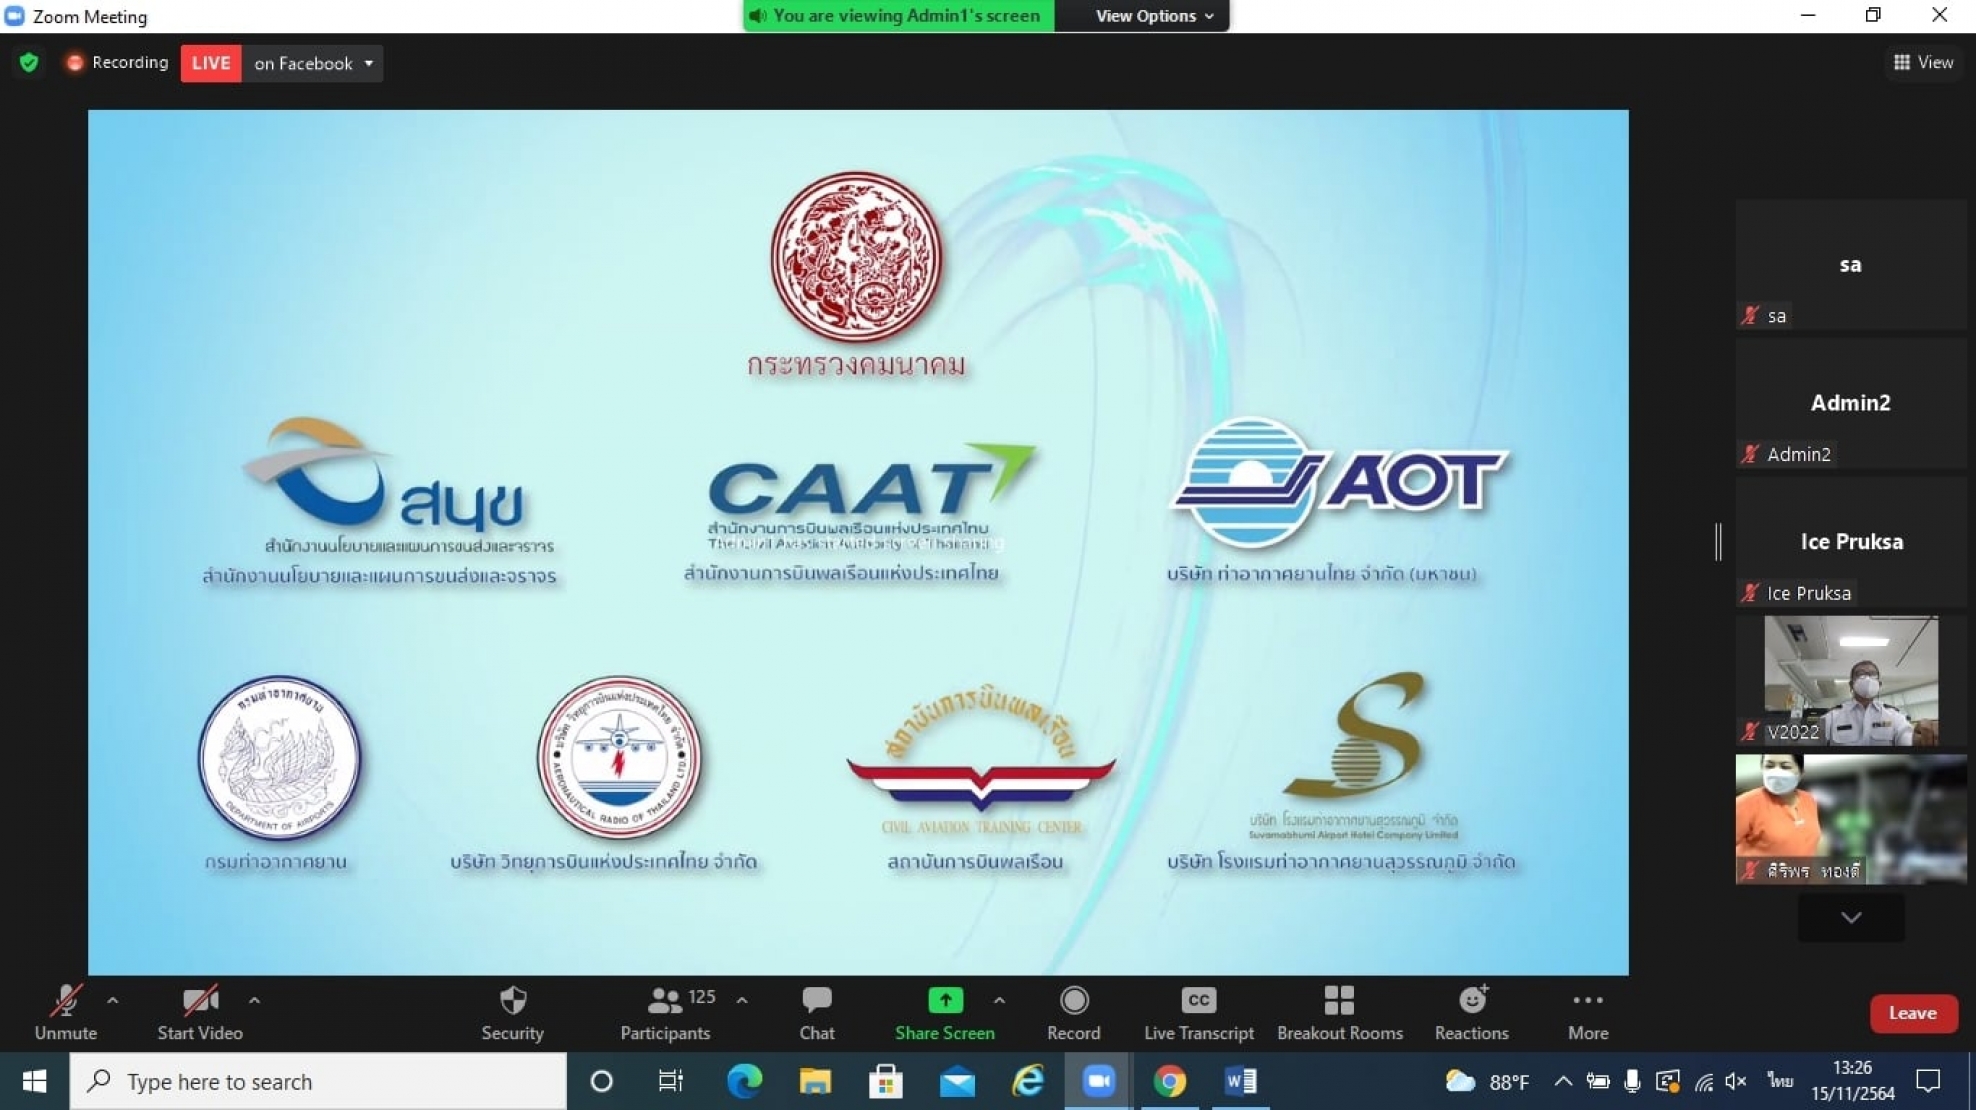This screenshot has height=1110, width=1976.
Task: Click the Thai language input indicator
Action: (1779, 1081)
